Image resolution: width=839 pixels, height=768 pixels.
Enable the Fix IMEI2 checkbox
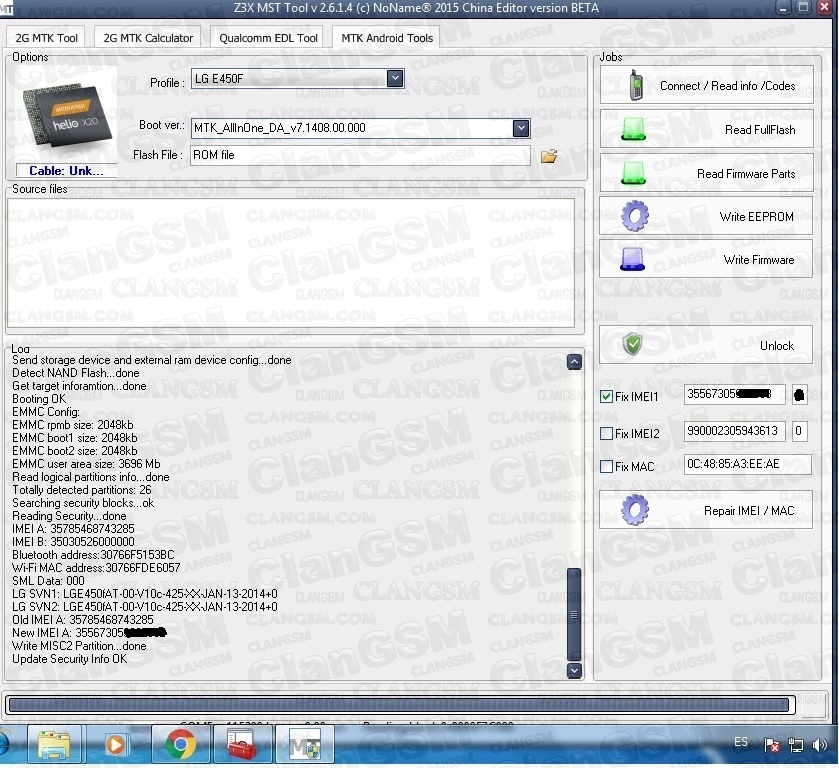coord(606,434)
